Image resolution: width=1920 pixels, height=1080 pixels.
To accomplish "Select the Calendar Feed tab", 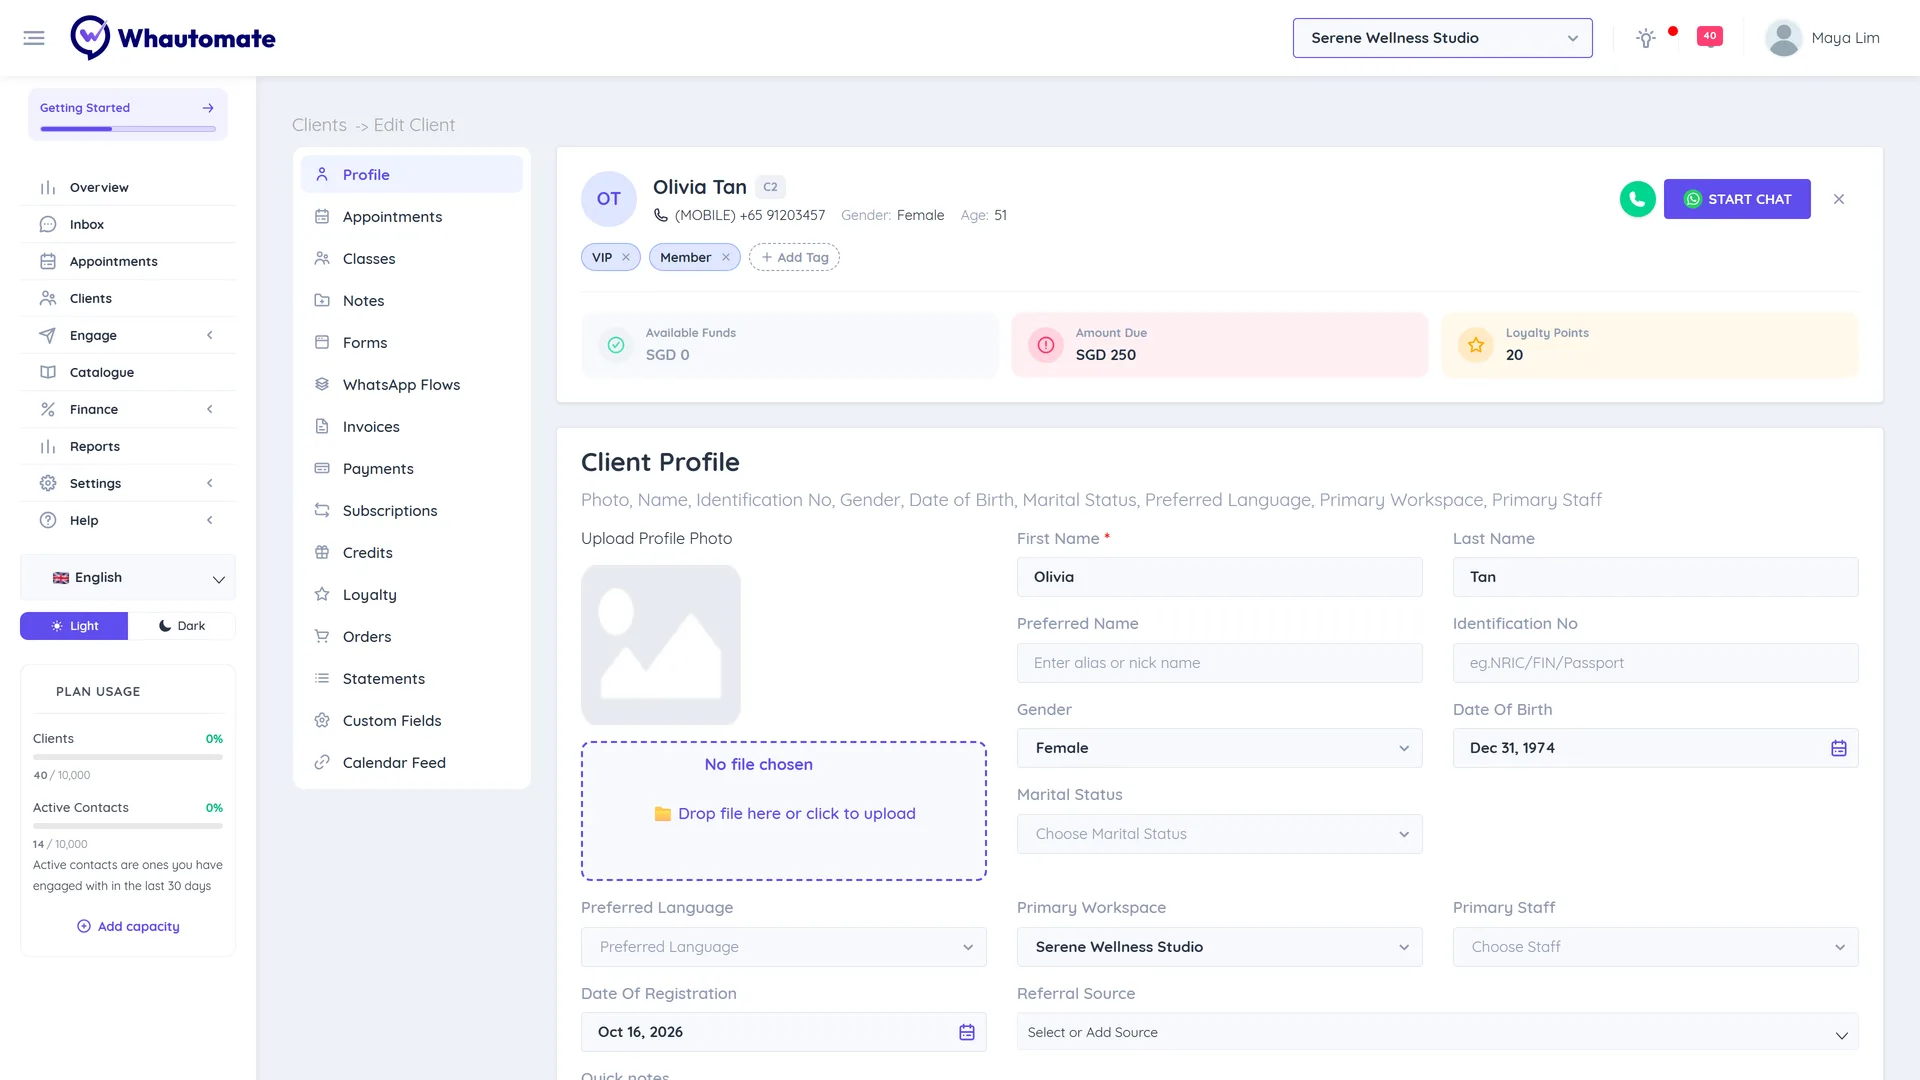I will point(411,762).
